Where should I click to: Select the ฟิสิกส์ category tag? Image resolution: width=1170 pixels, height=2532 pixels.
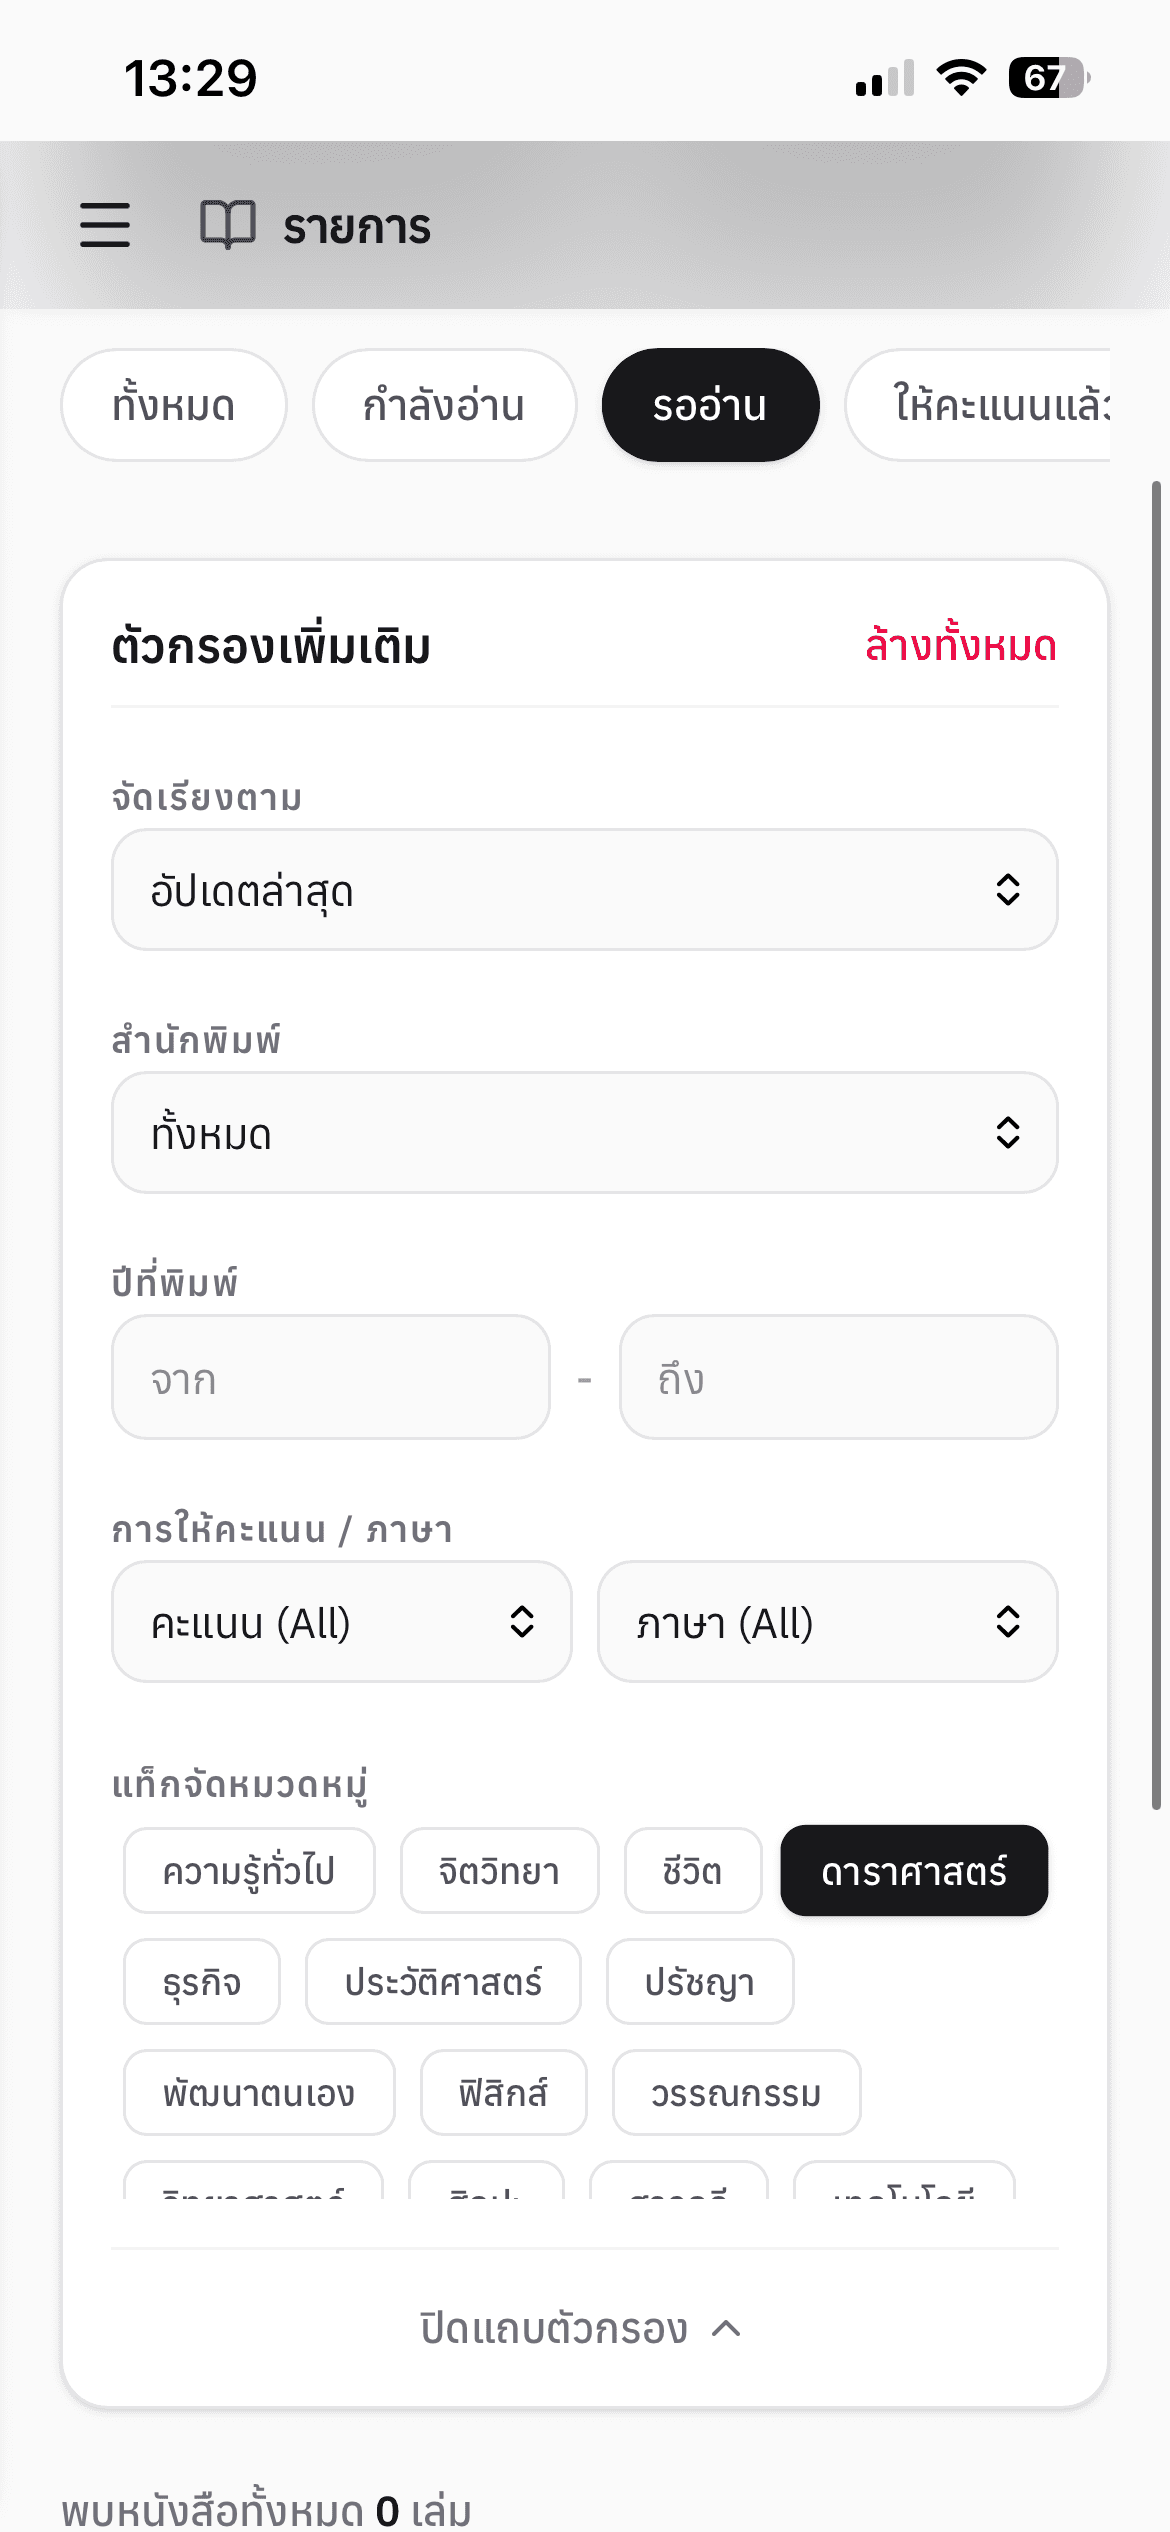coord(503,2093)
